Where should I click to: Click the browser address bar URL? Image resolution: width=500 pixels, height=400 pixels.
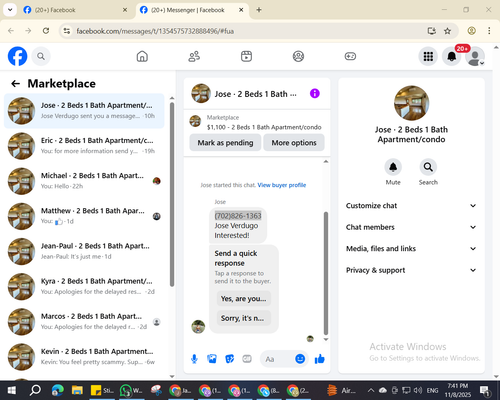[x=155, y=31]
